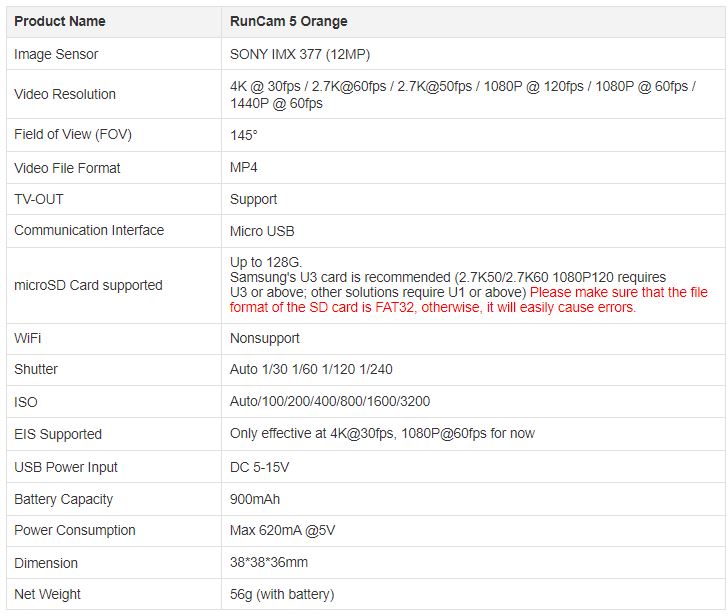This screenshot has height=616, width=728.
Task: Click the red FAT32 warning text
Action: [x=469, y=300]
